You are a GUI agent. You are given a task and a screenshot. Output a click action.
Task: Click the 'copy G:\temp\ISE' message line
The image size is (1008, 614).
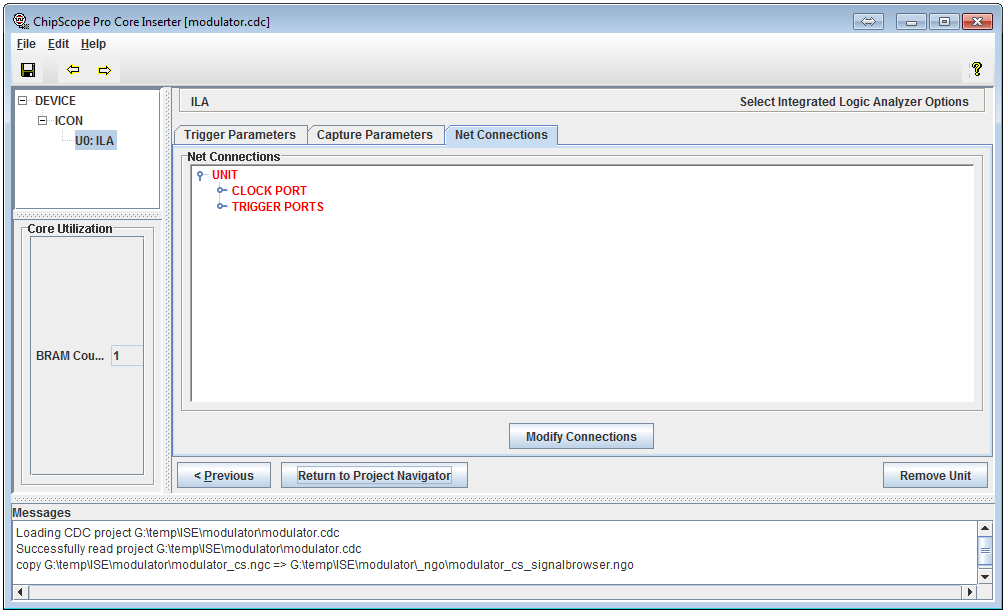point(325,565)
